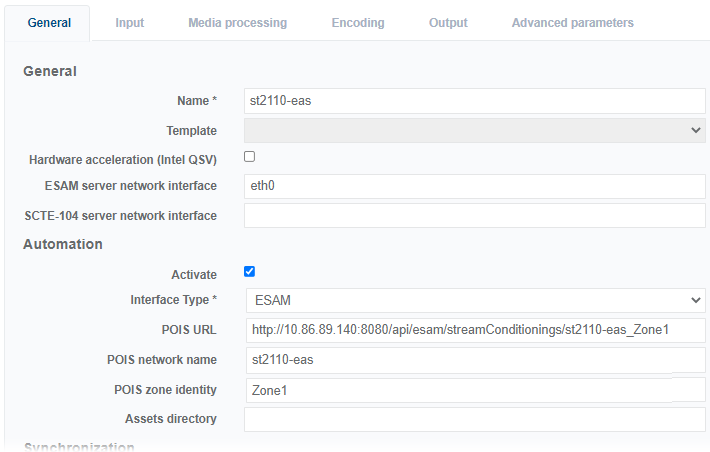Click the Template dropdown arrow
Image resolution: width=710 pixels, height=452 pixels.
[x=696, y=130]
